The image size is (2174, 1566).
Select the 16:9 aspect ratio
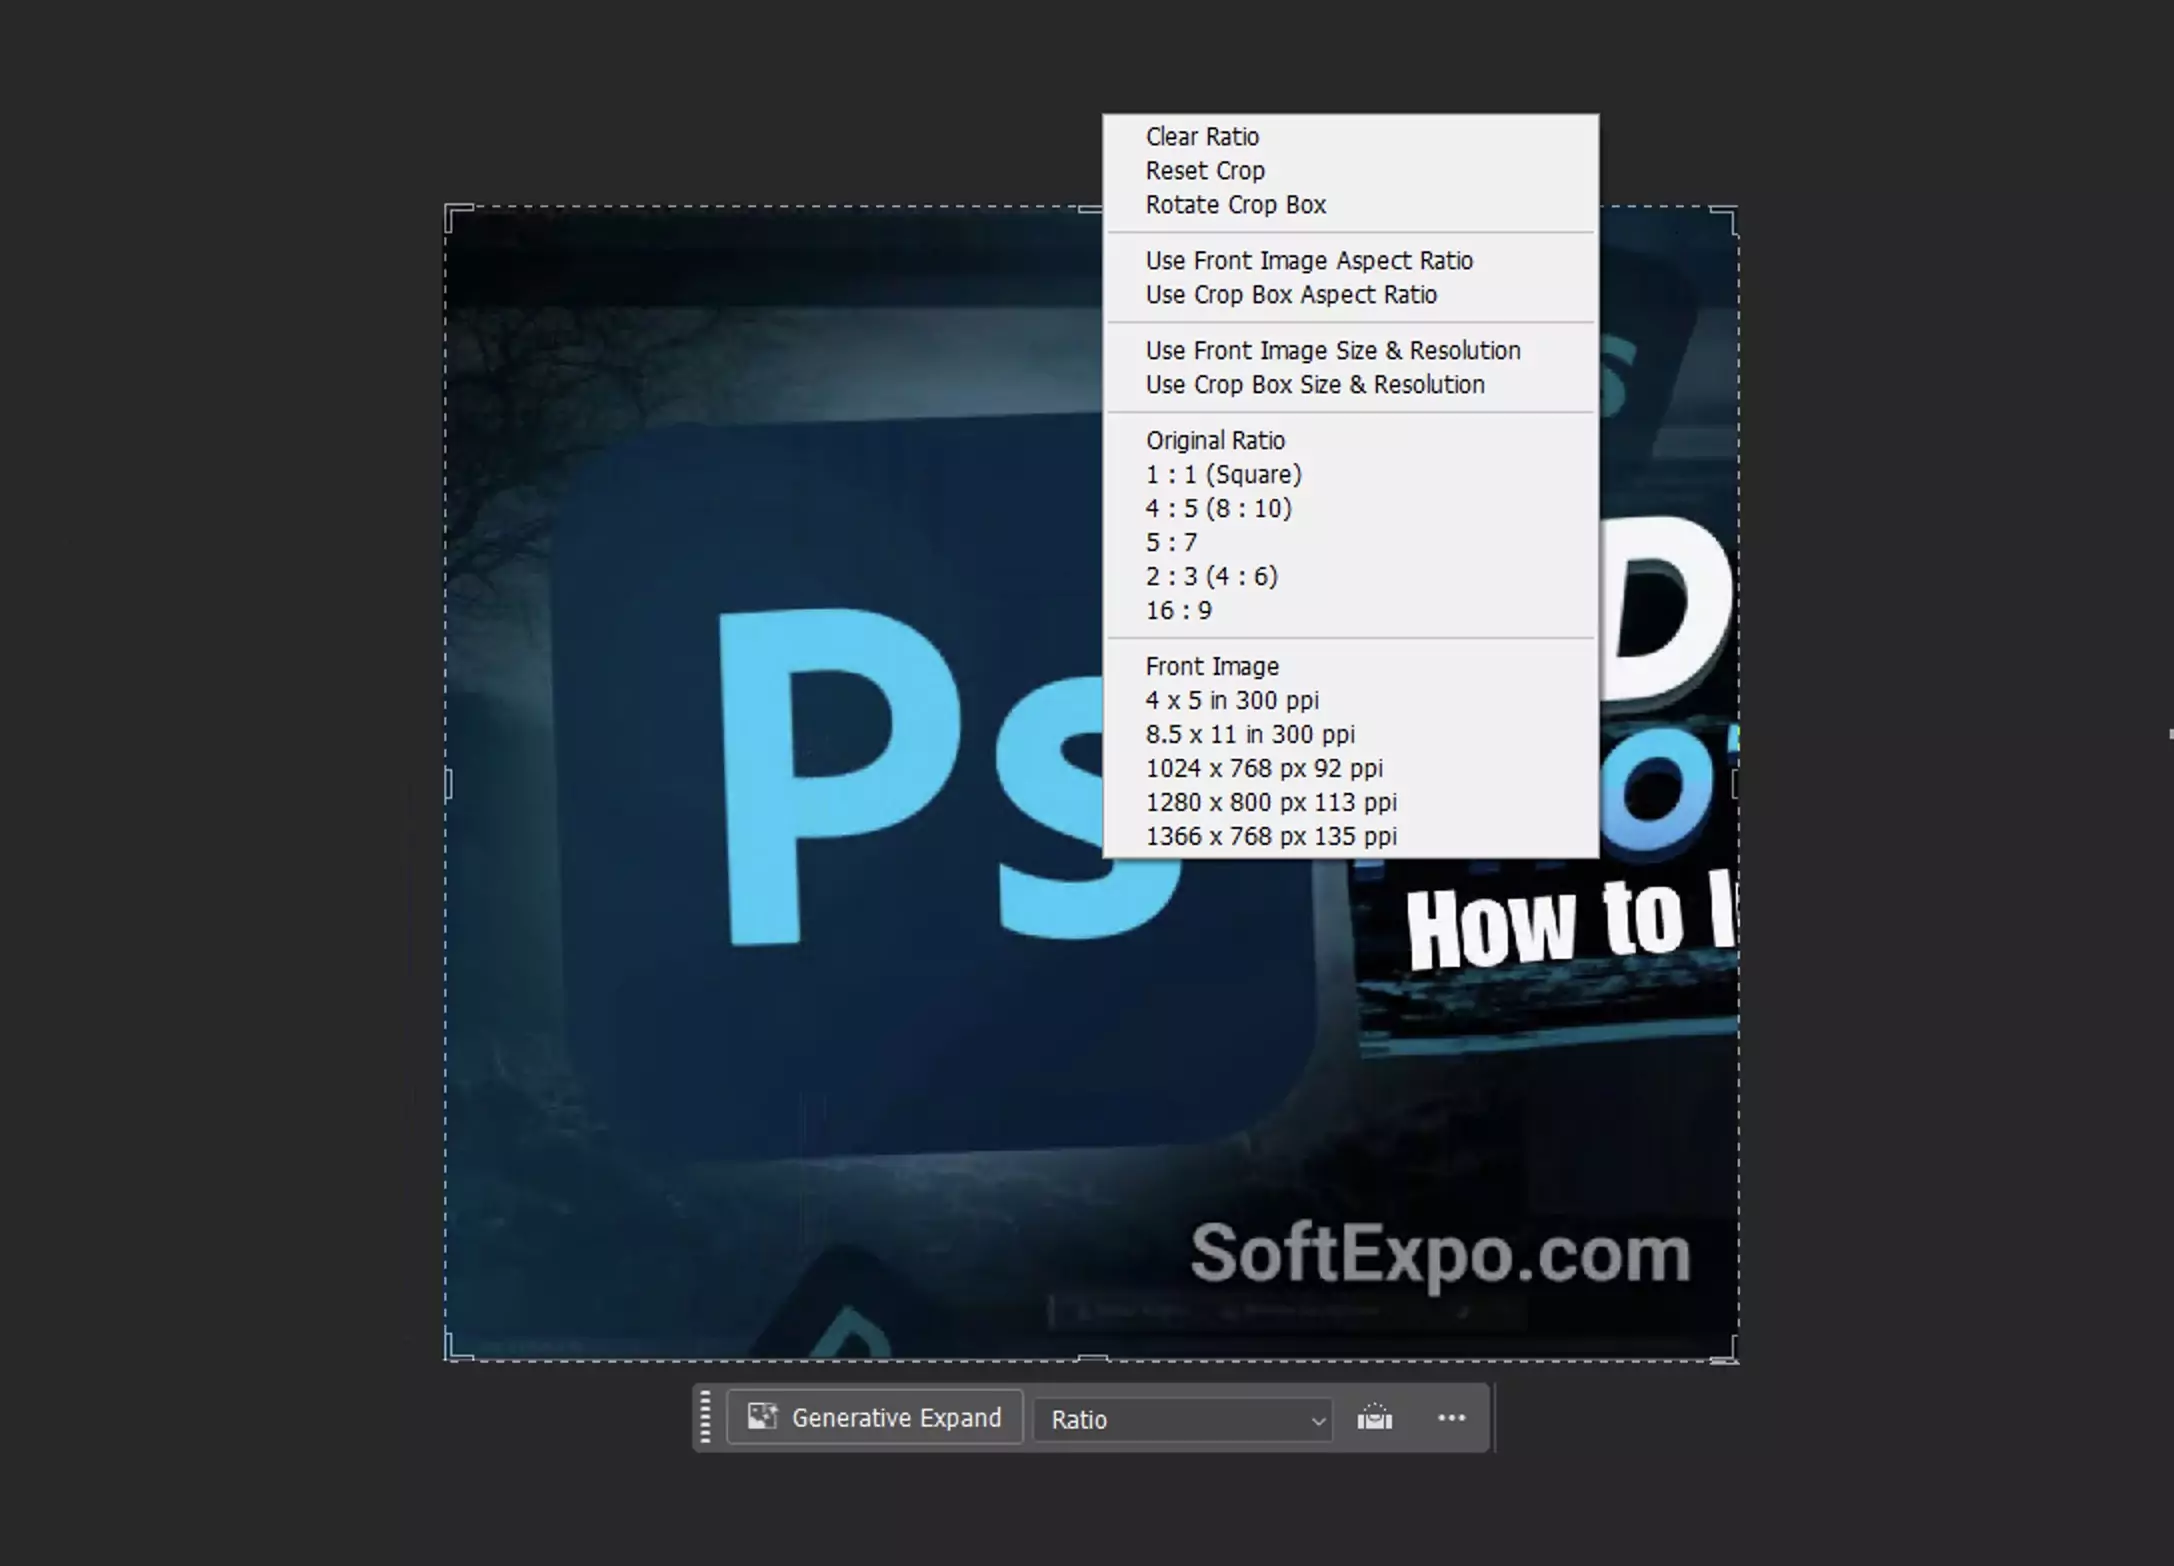(x=1177, y=610)
